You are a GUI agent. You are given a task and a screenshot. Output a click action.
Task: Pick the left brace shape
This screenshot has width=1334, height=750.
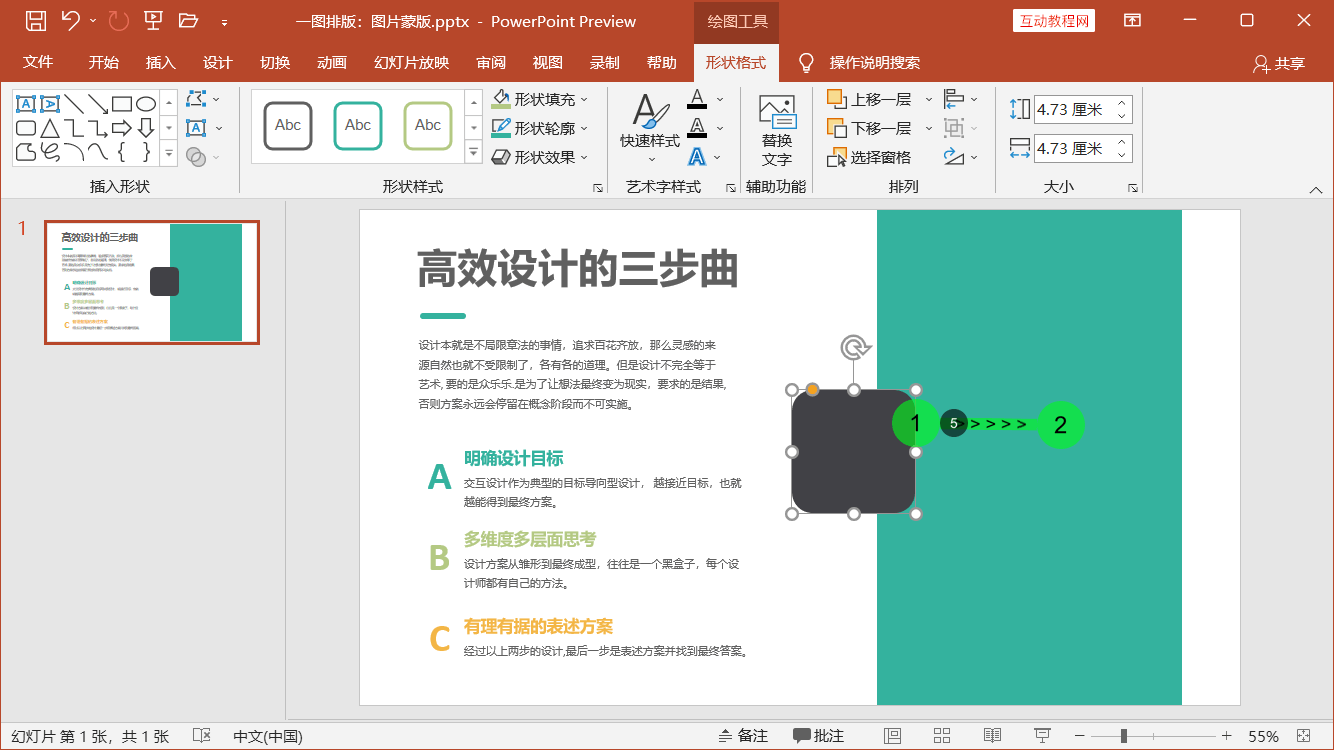click(x=122, y=152)
